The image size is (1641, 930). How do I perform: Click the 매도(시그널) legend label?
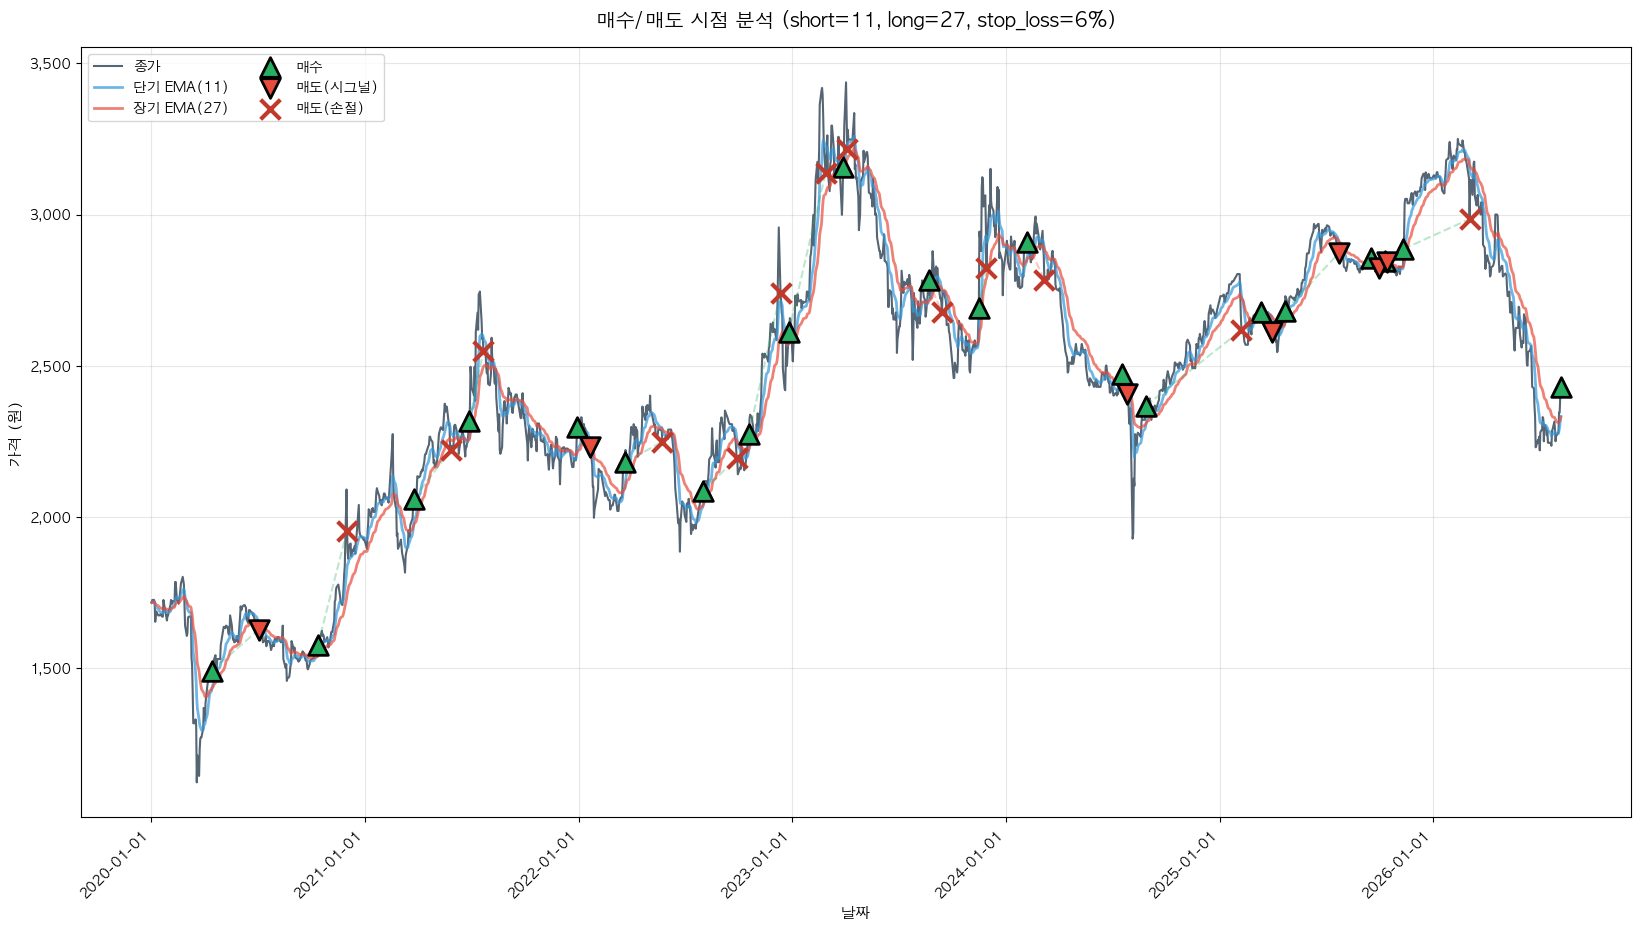[337, 87]
